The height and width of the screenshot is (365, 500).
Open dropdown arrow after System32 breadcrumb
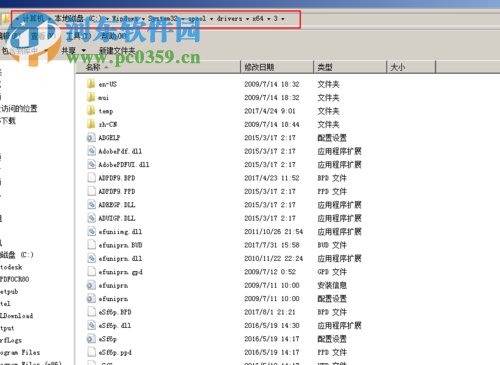(x=183, y=19)
